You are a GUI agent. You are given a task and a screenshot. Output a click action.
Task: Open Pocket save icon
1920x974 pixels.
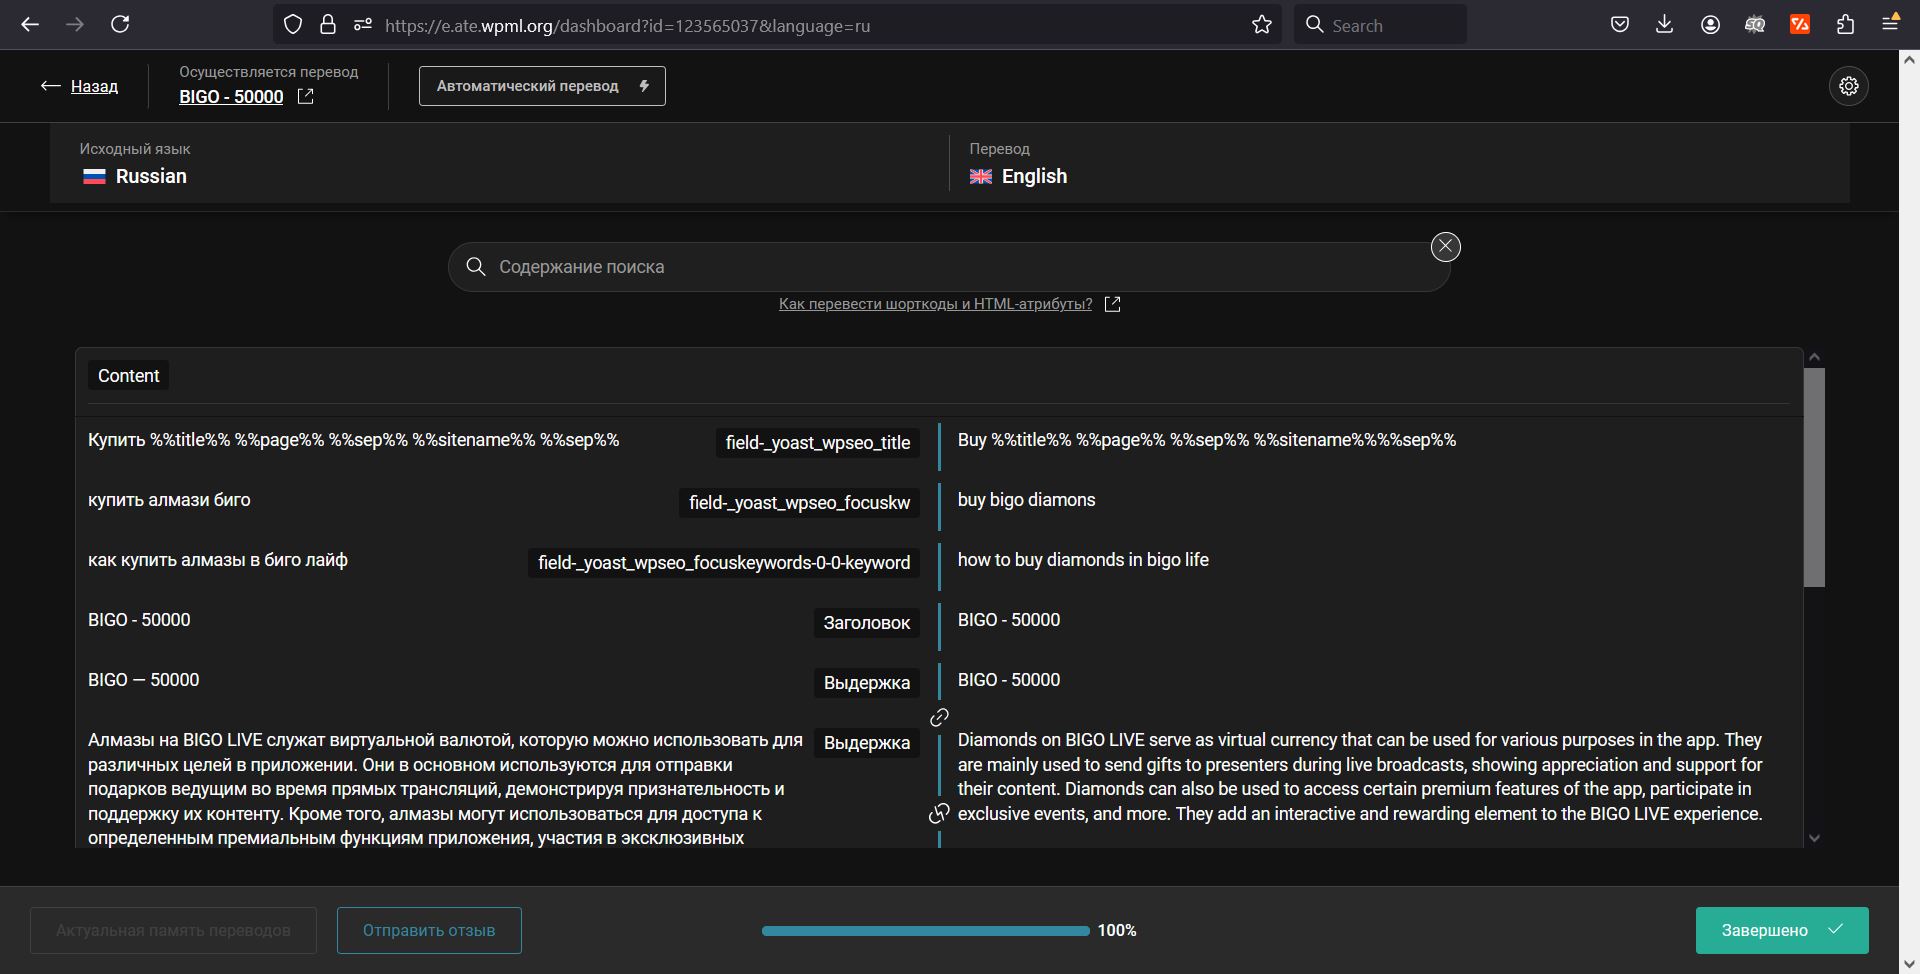[1620, 25]
